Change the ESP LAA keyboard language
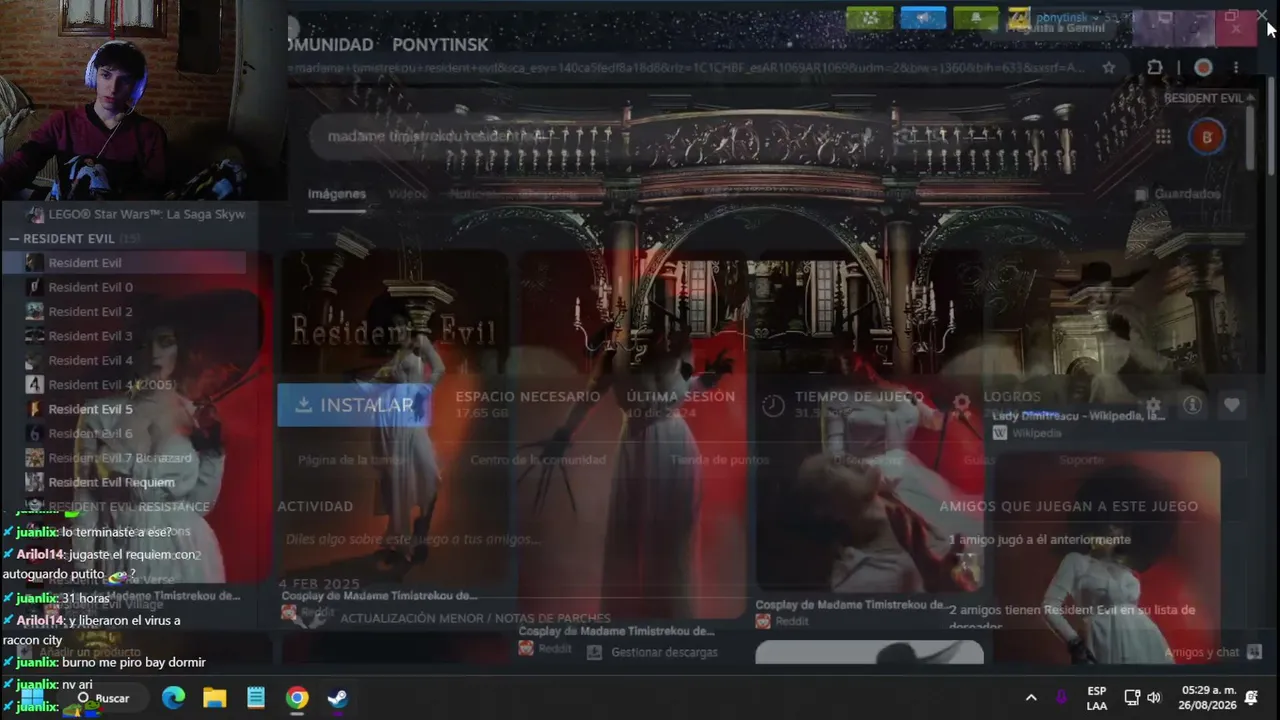1280x720 pixels. coord(1096,698)
